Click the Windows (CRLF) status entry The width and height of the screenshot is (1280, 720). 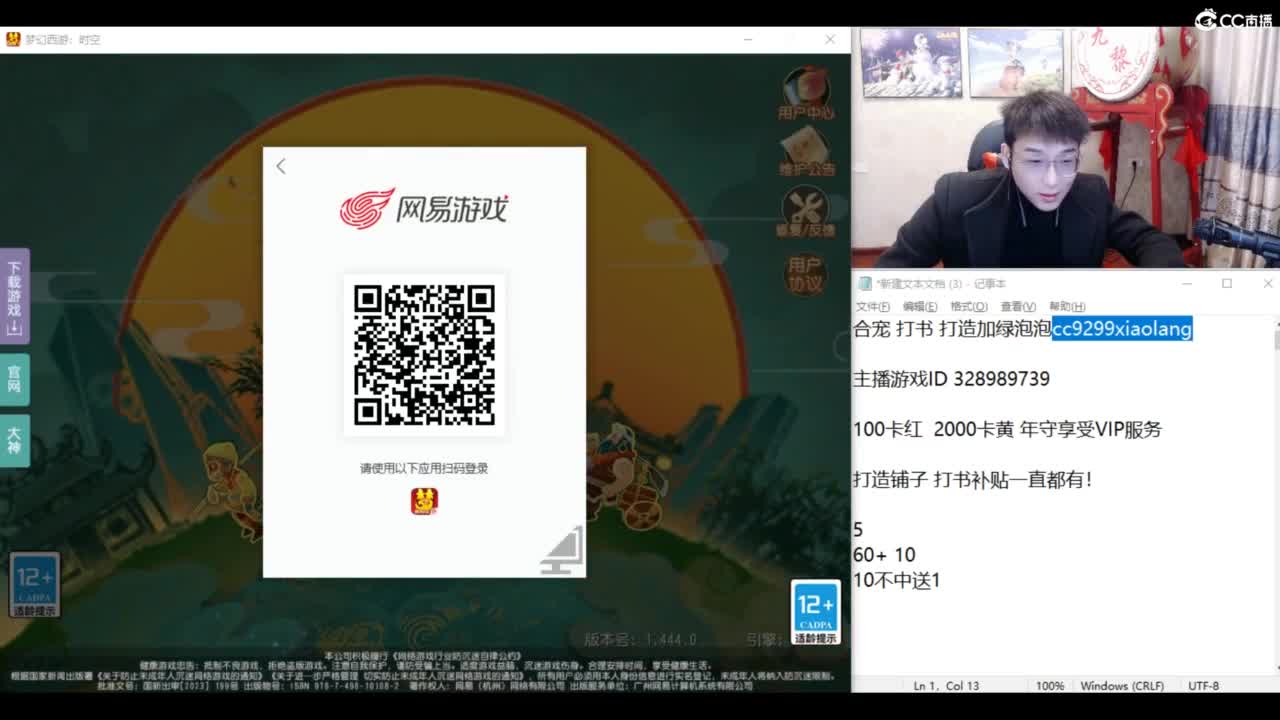click(1122, 686)
